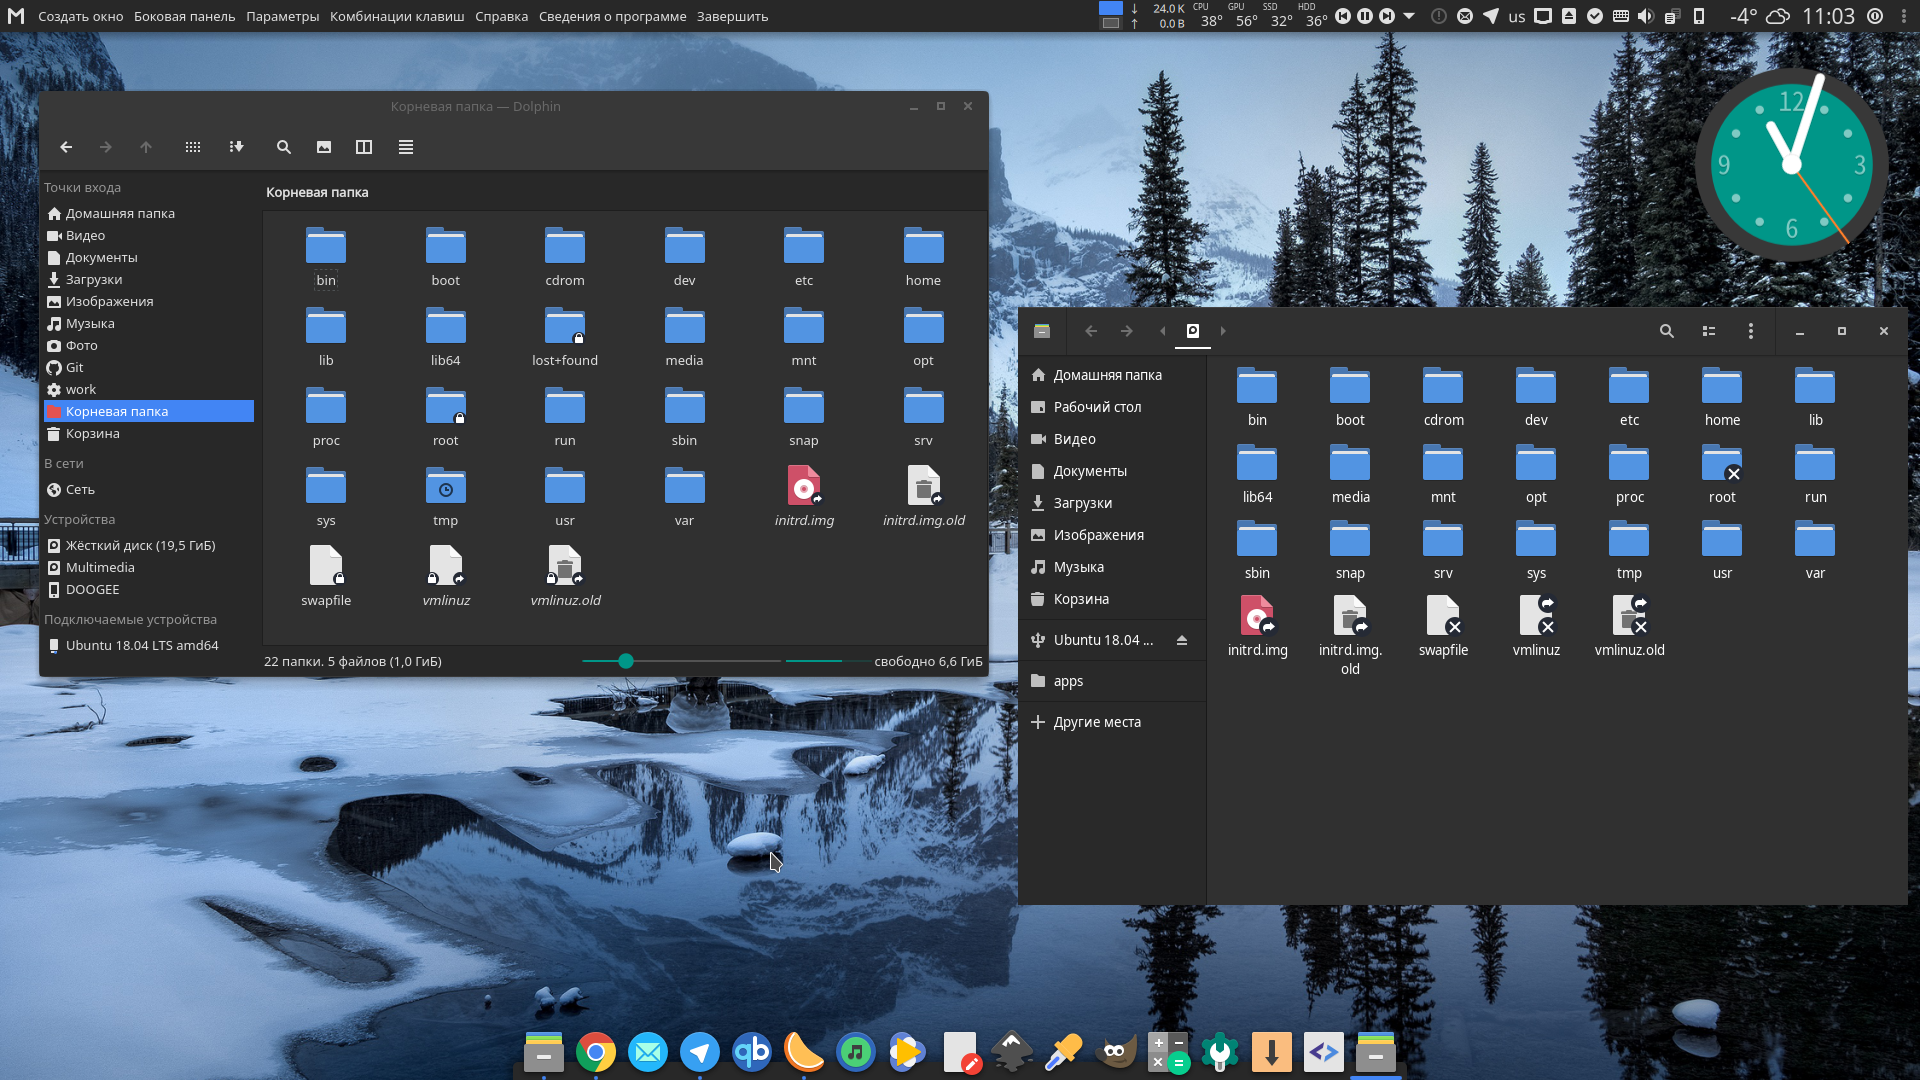Switch to list view in GNOME Files
Image resolution: width=1920 pixels, height=1080 pixels.
pyautogui.click(x=1709, y=331)
